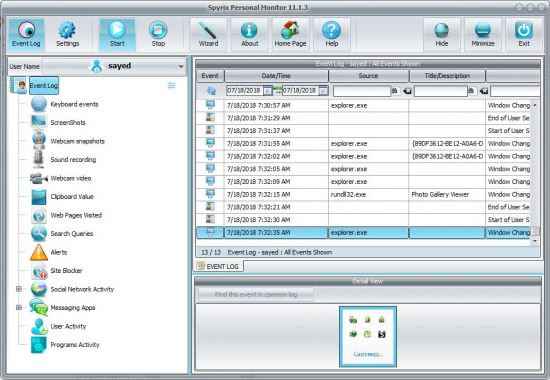This screenshot has width=550, height=380.
Task: Open Search Queries in the sidebar
Action: point(72,234)
